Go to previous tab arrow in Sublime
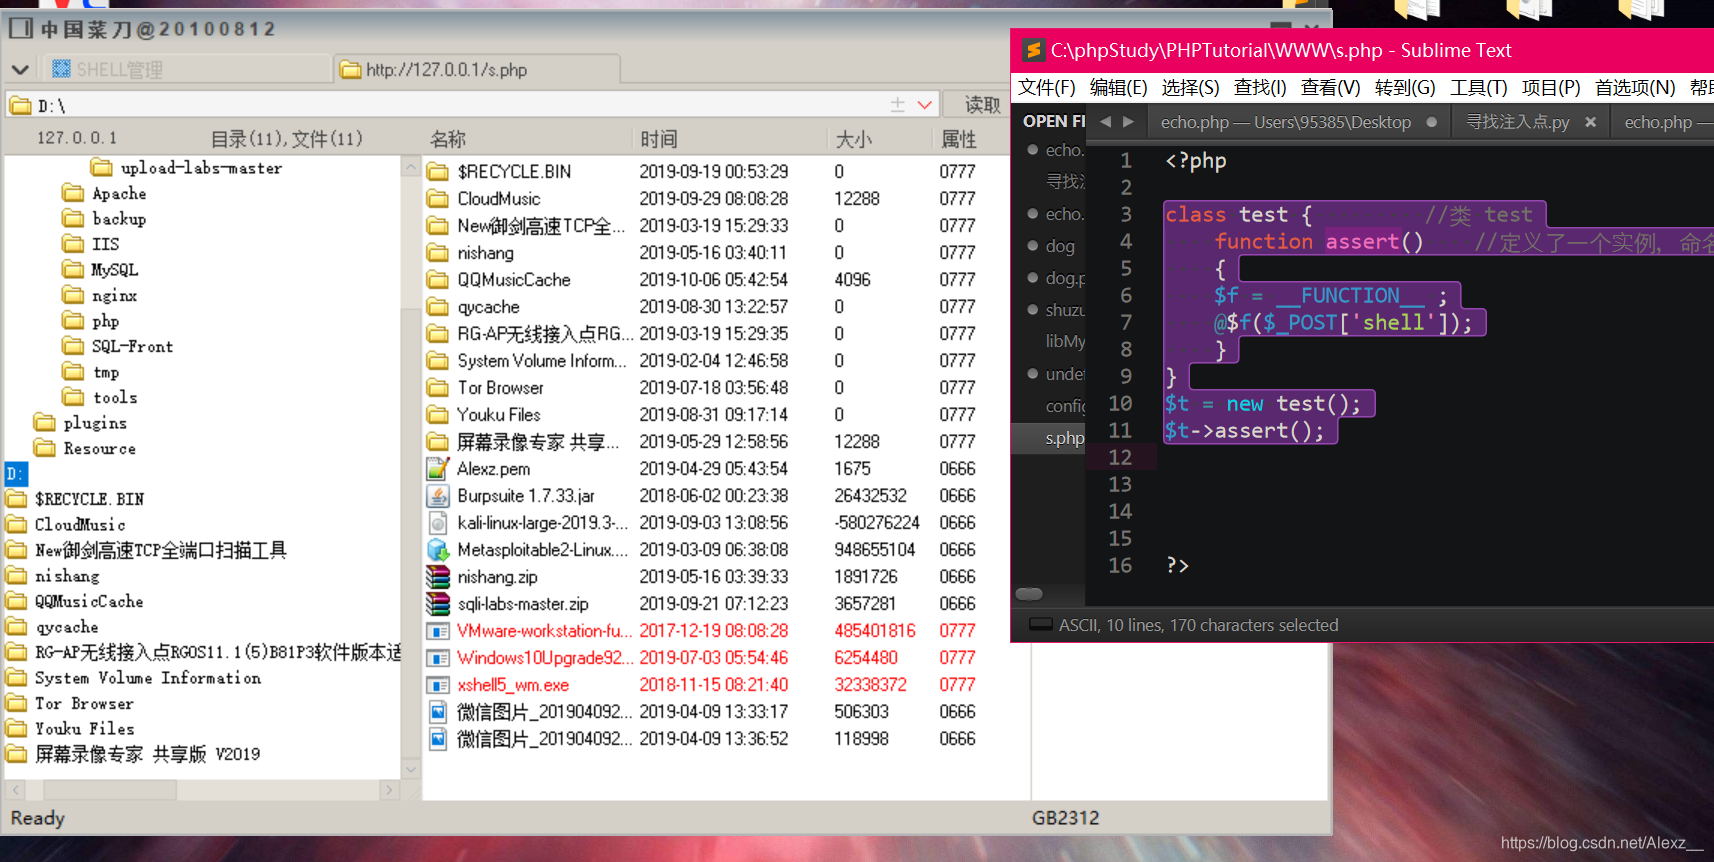The height and width of the screenshot is (862, 1714). coord(1105,122)
